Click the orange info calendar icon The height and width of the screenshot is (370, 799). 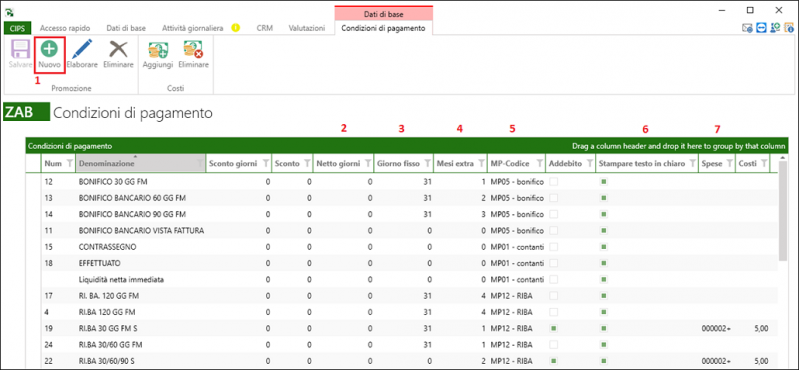tap(790, 29)
